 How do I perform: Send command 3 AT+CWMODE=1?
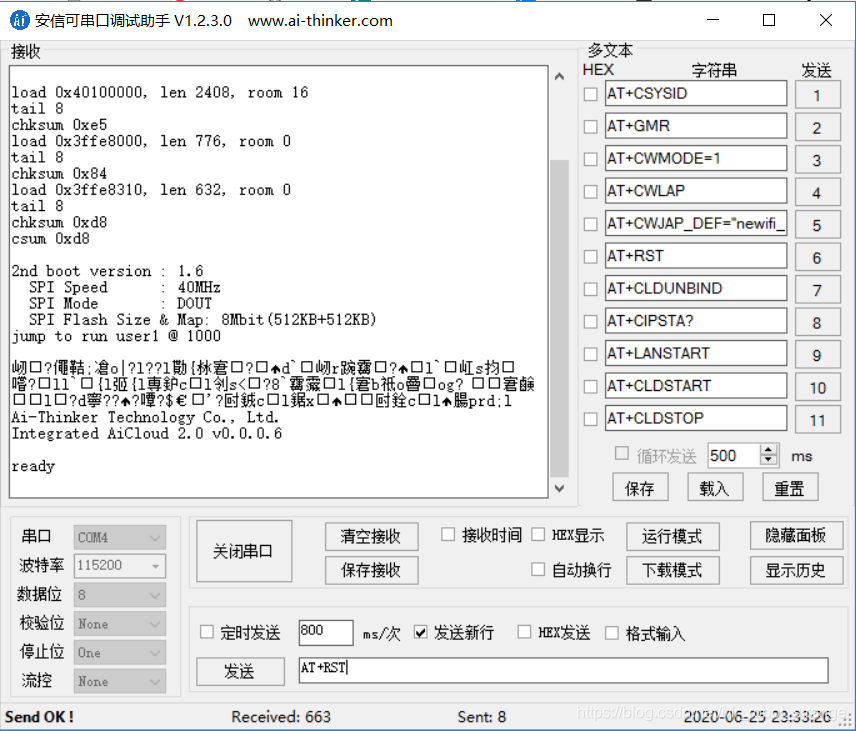pyautogui.click(x=817, y=160)
